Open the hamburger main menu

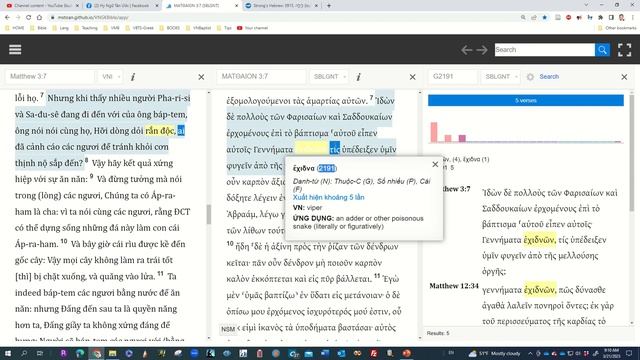[x=15, y=49]
